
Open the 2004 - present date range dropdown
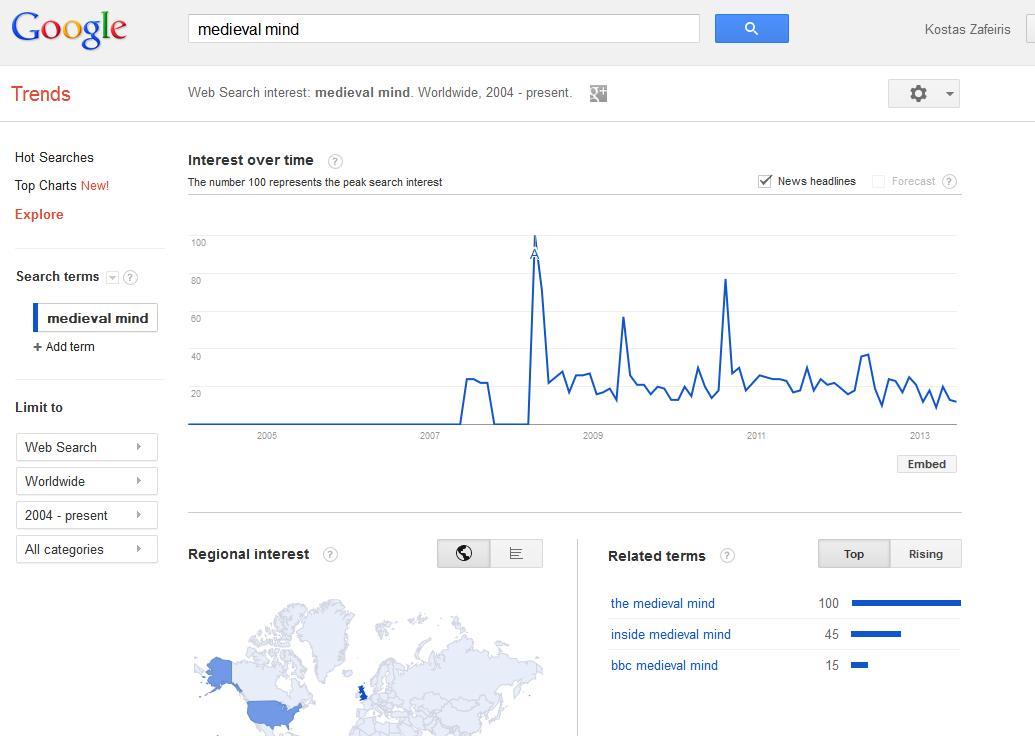tap(86, 515)
